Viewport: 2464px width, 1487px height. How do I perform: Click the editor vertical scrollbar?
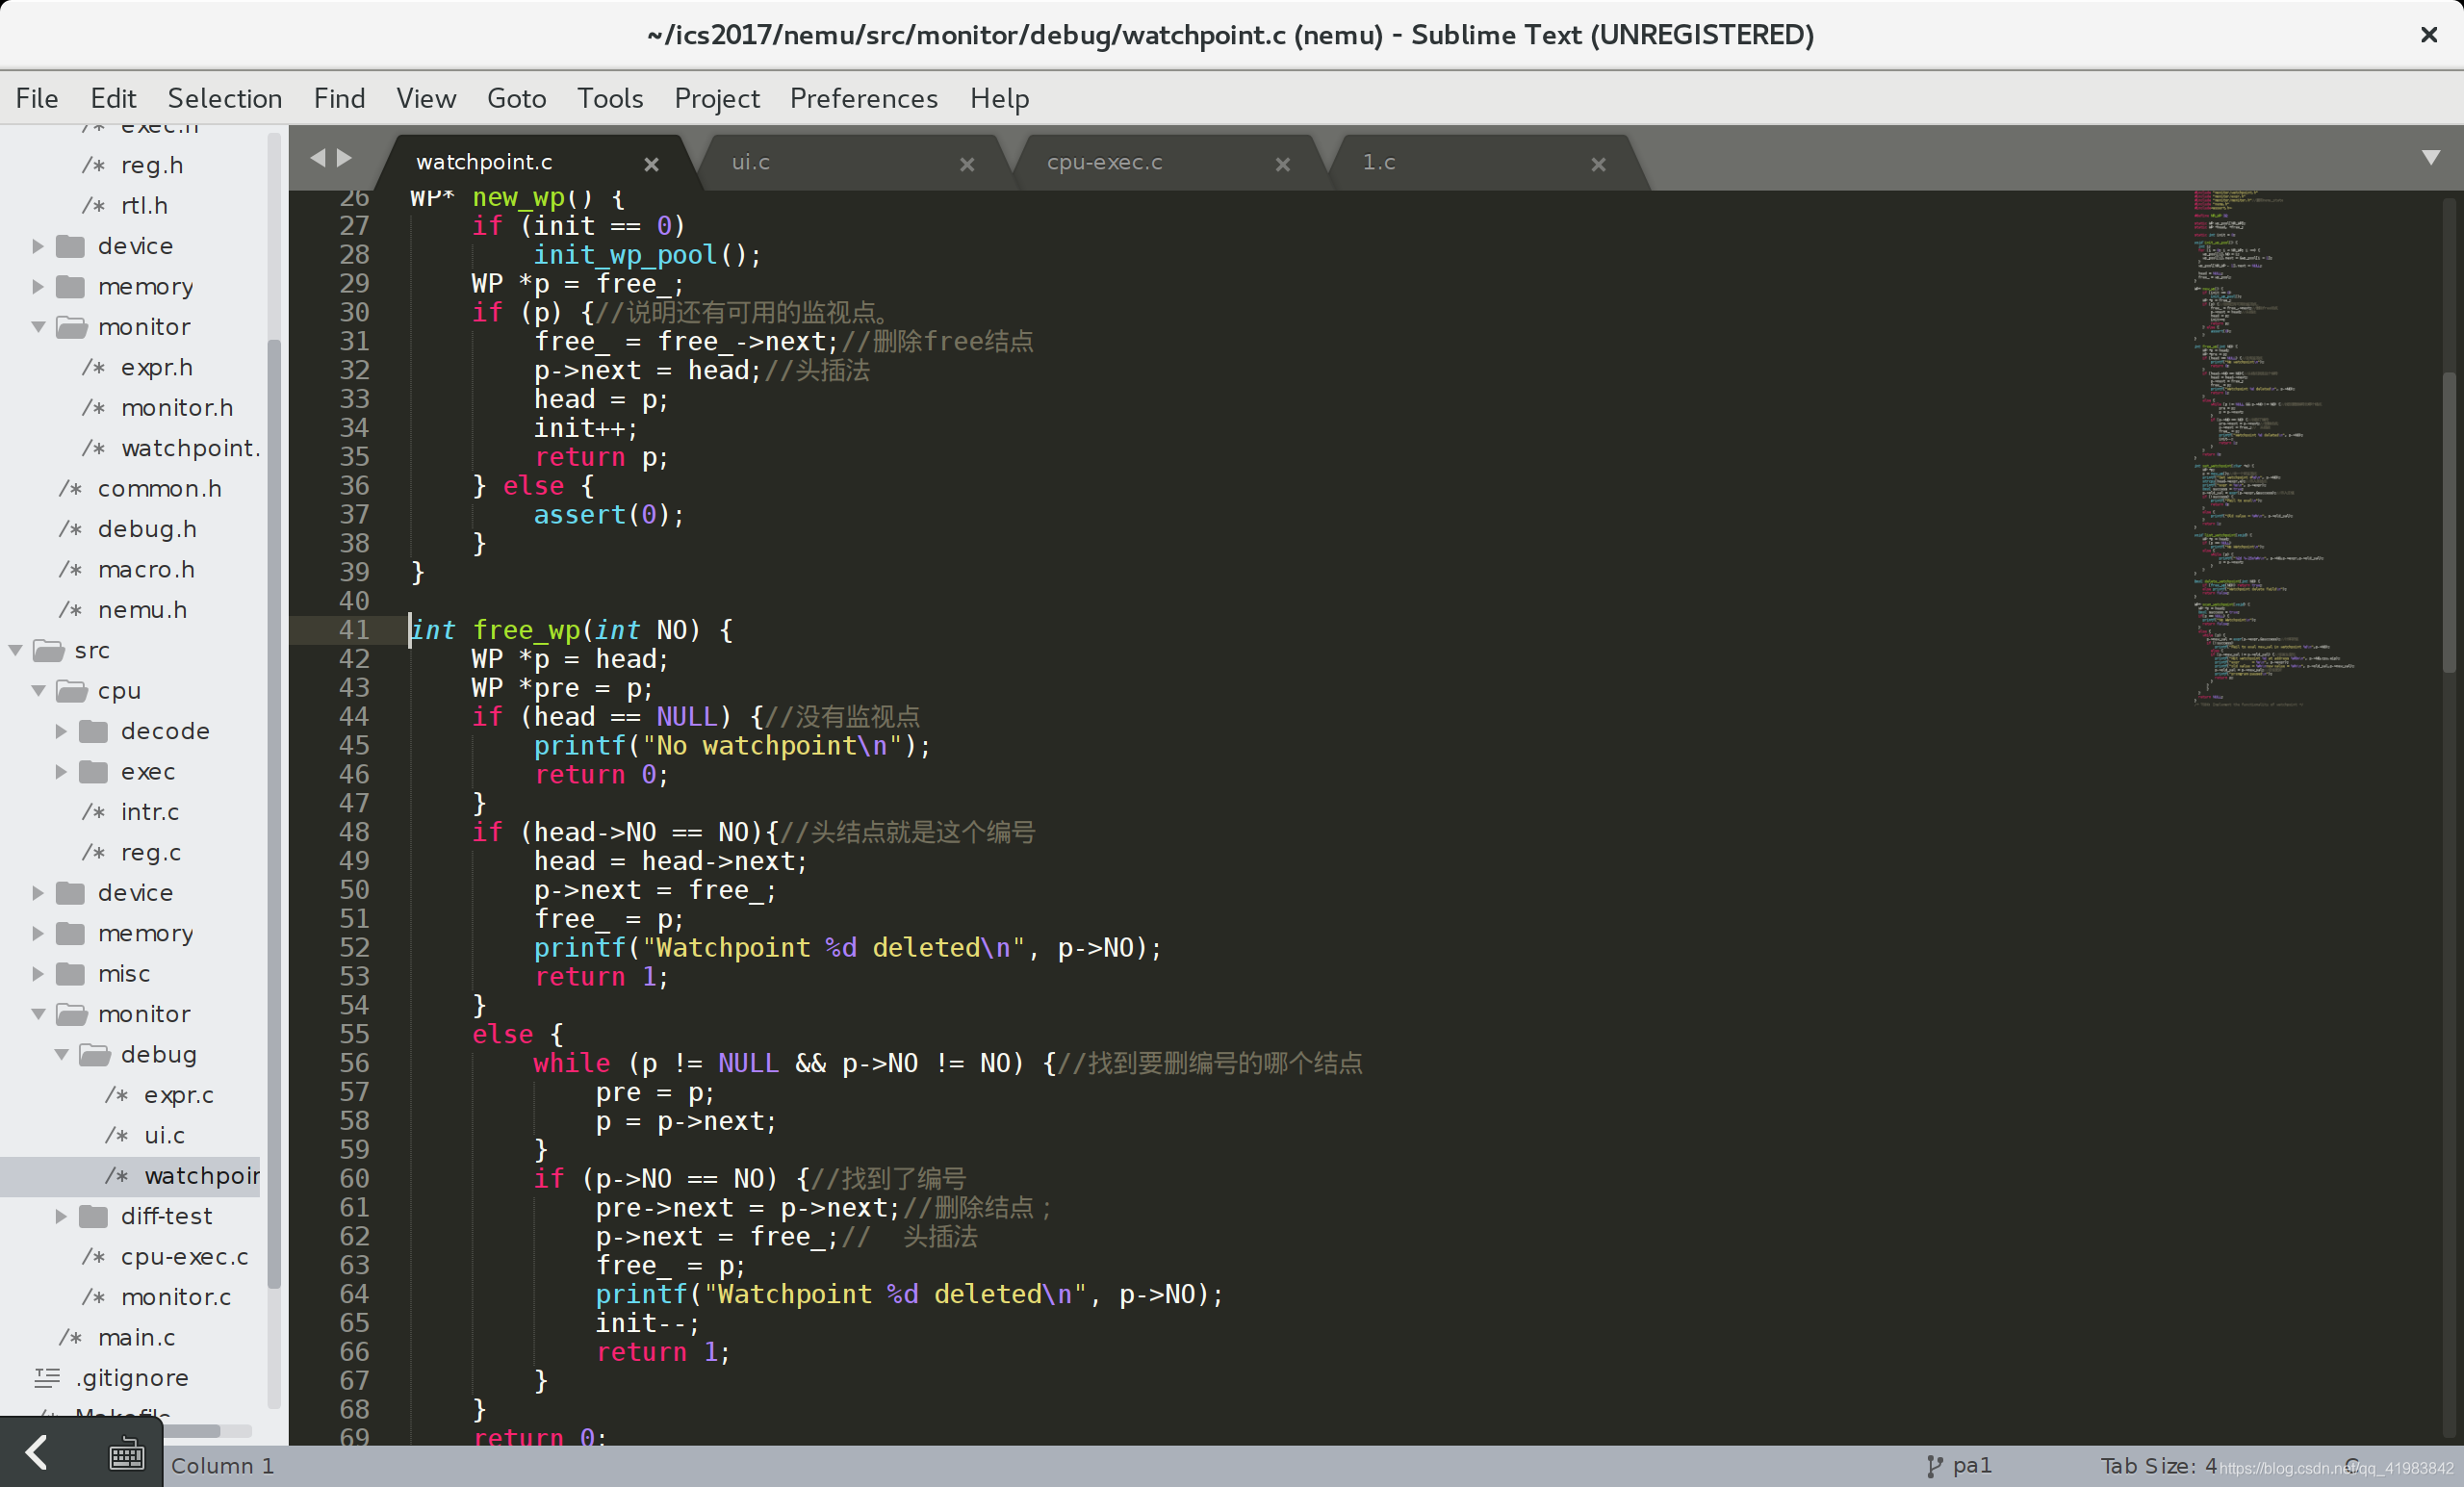click(x=2449, y=522)
